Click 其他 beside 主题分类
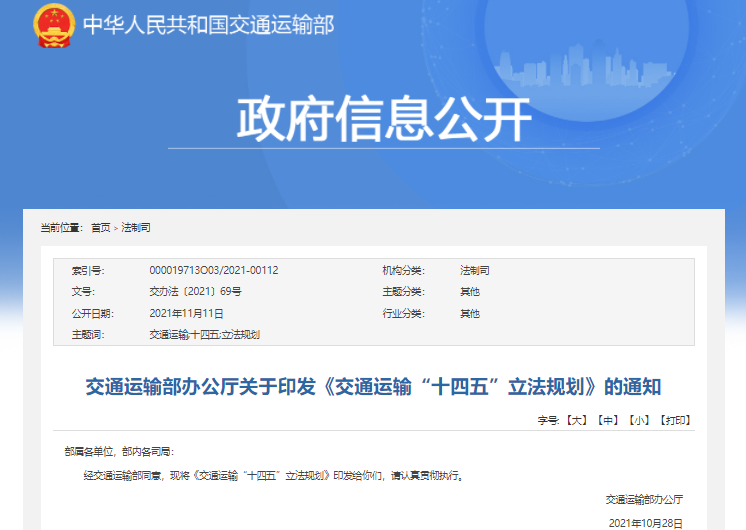The image size is (746, 530). [x=469, y=292]
